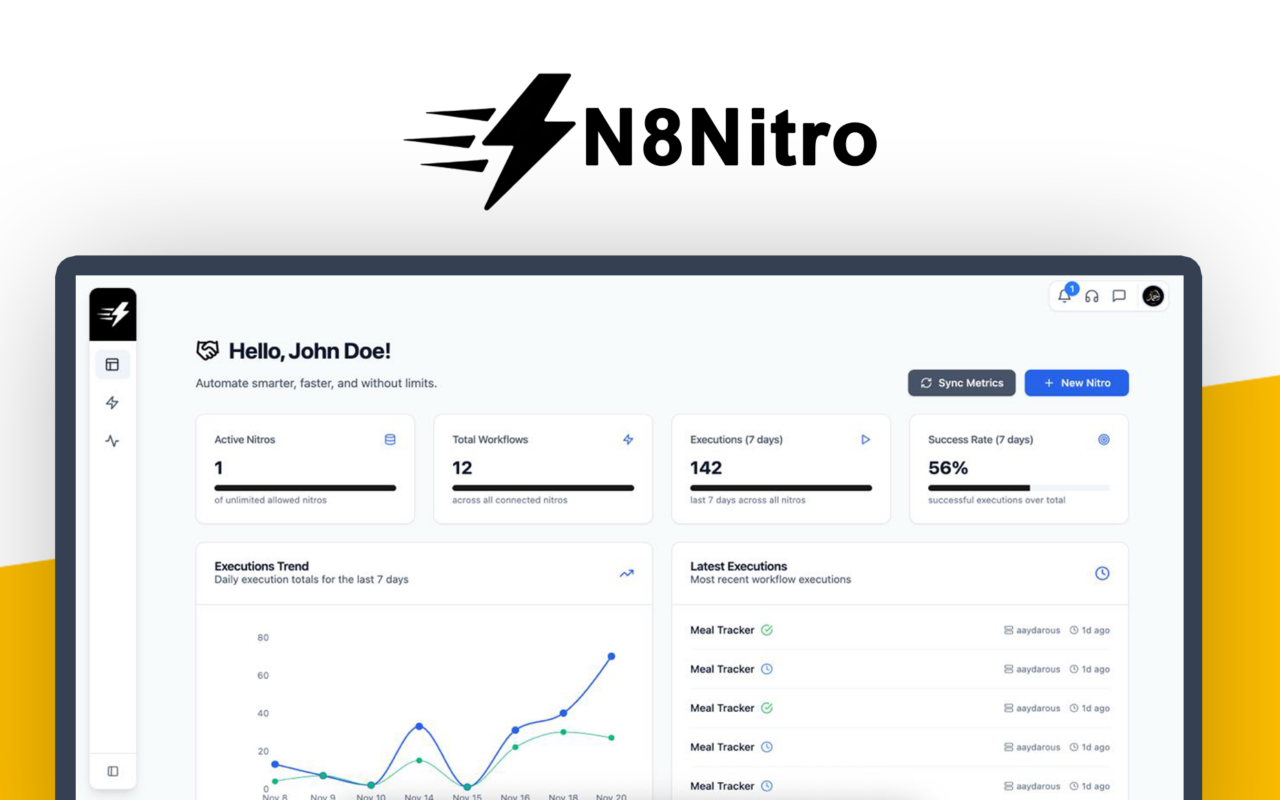Click play icon on Executions card
This screenshot has height=800, width=1280.
pyautogui.click(x=866, y=439)
